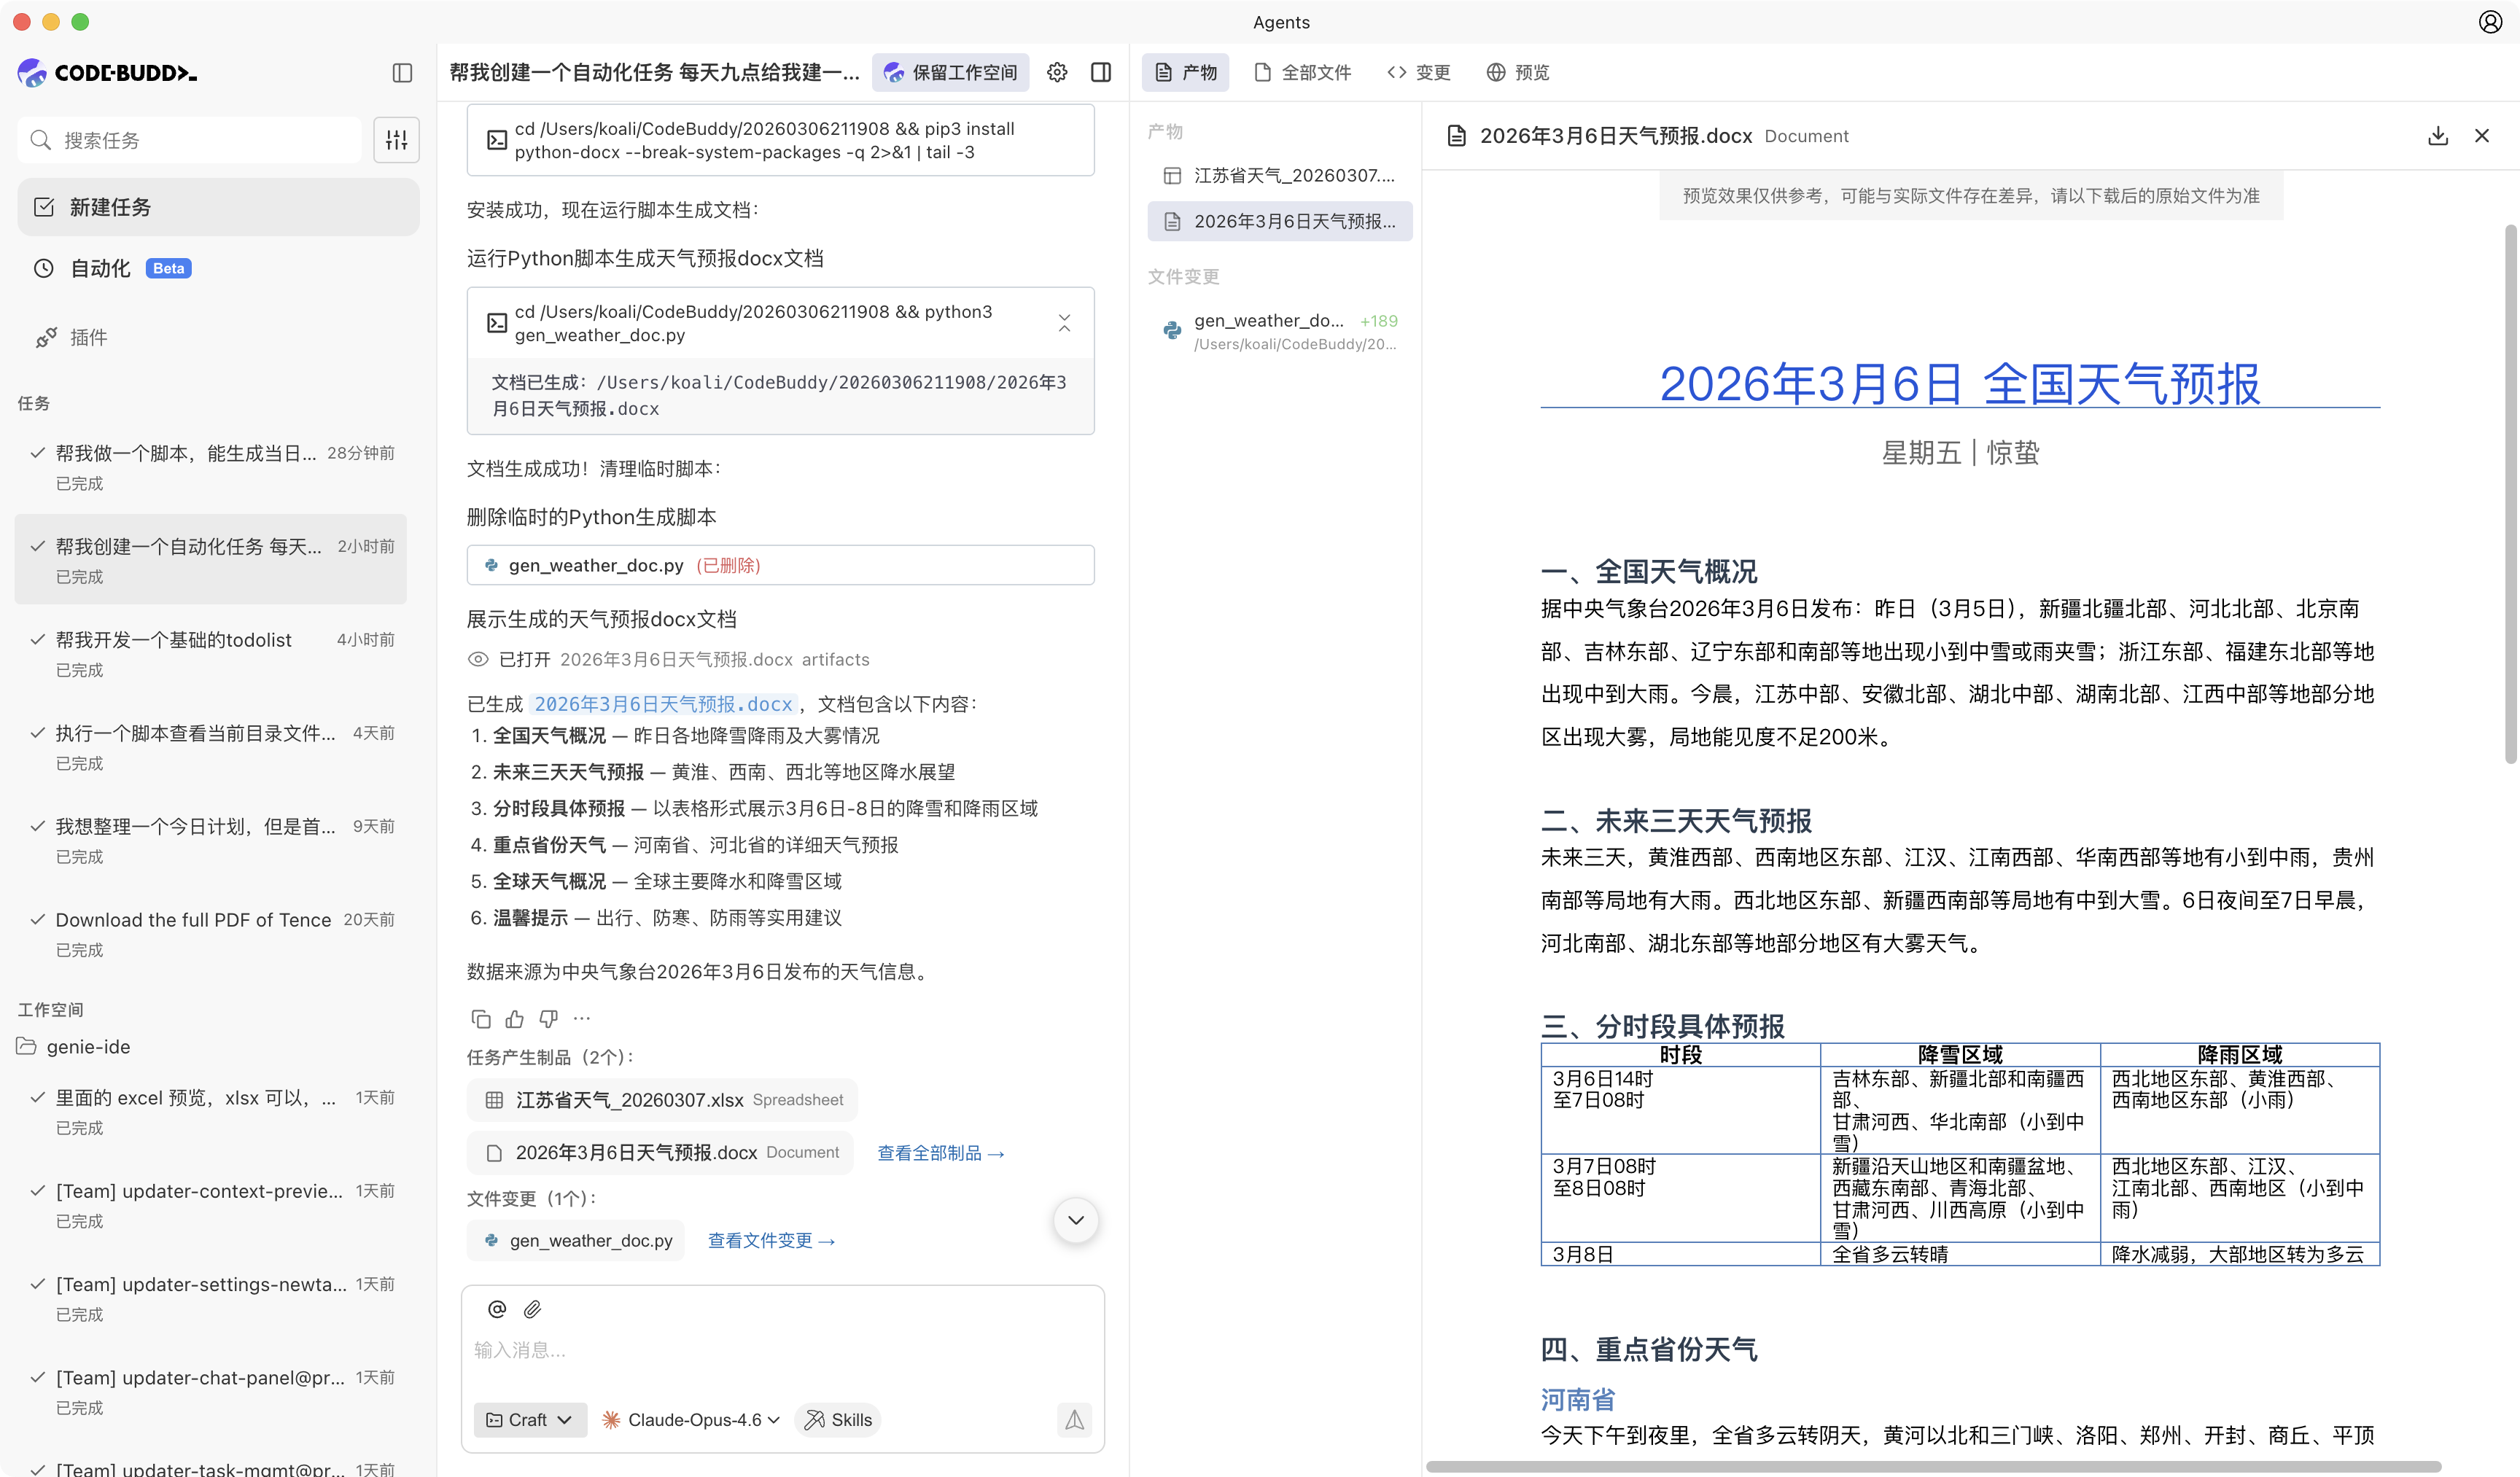
Task: Open 查看全部制品 link
Action: pos(939,1152)
